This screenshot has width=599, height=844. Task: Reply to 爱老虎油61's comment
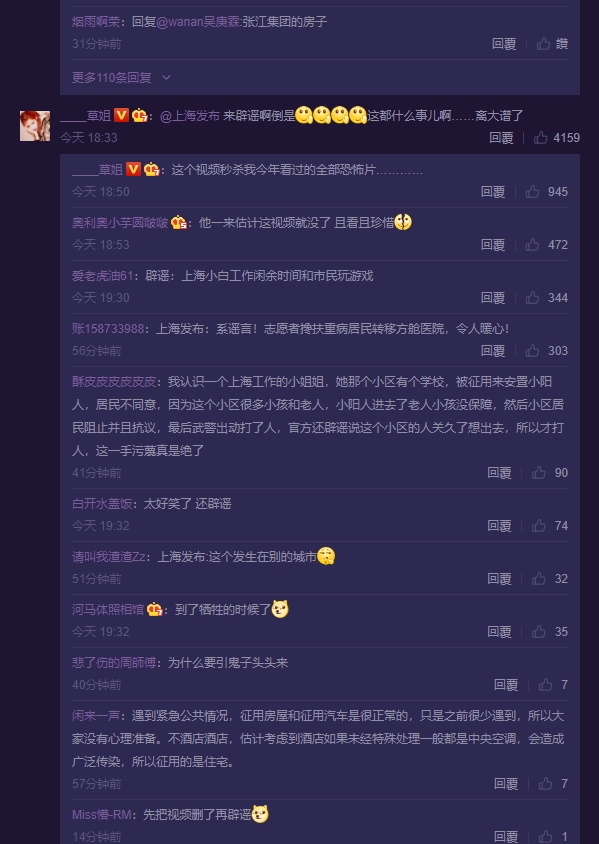tap(493, 298)
